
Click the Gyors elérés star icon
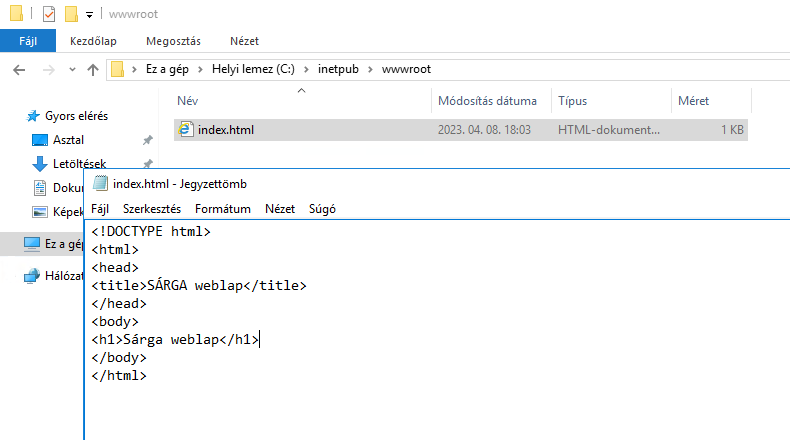tap(33, 116)
